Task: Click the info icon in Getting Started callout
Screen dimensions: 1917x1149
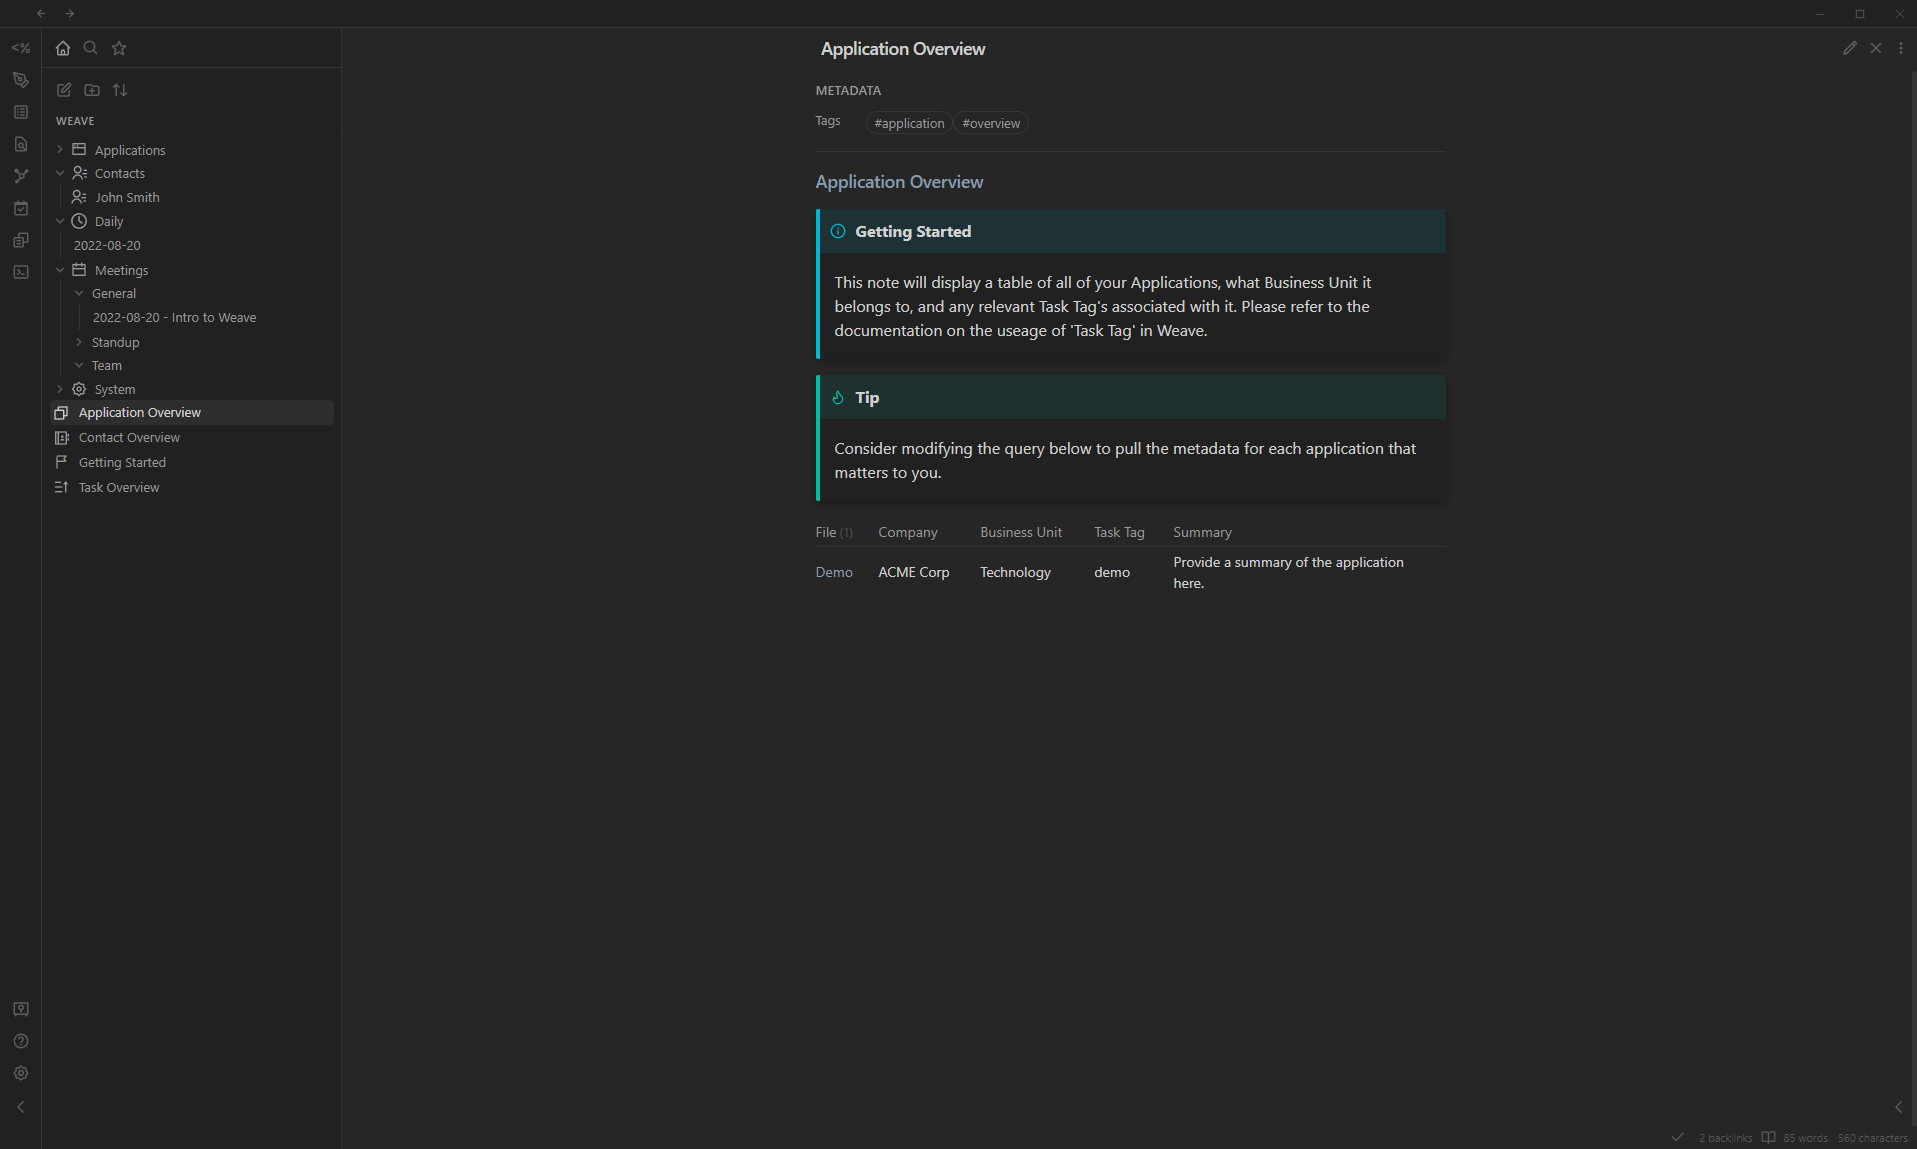Action: tap(838, 231)
